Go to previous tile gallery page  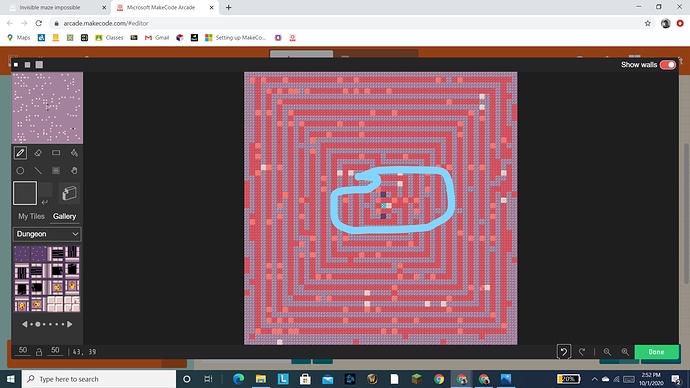25,324
